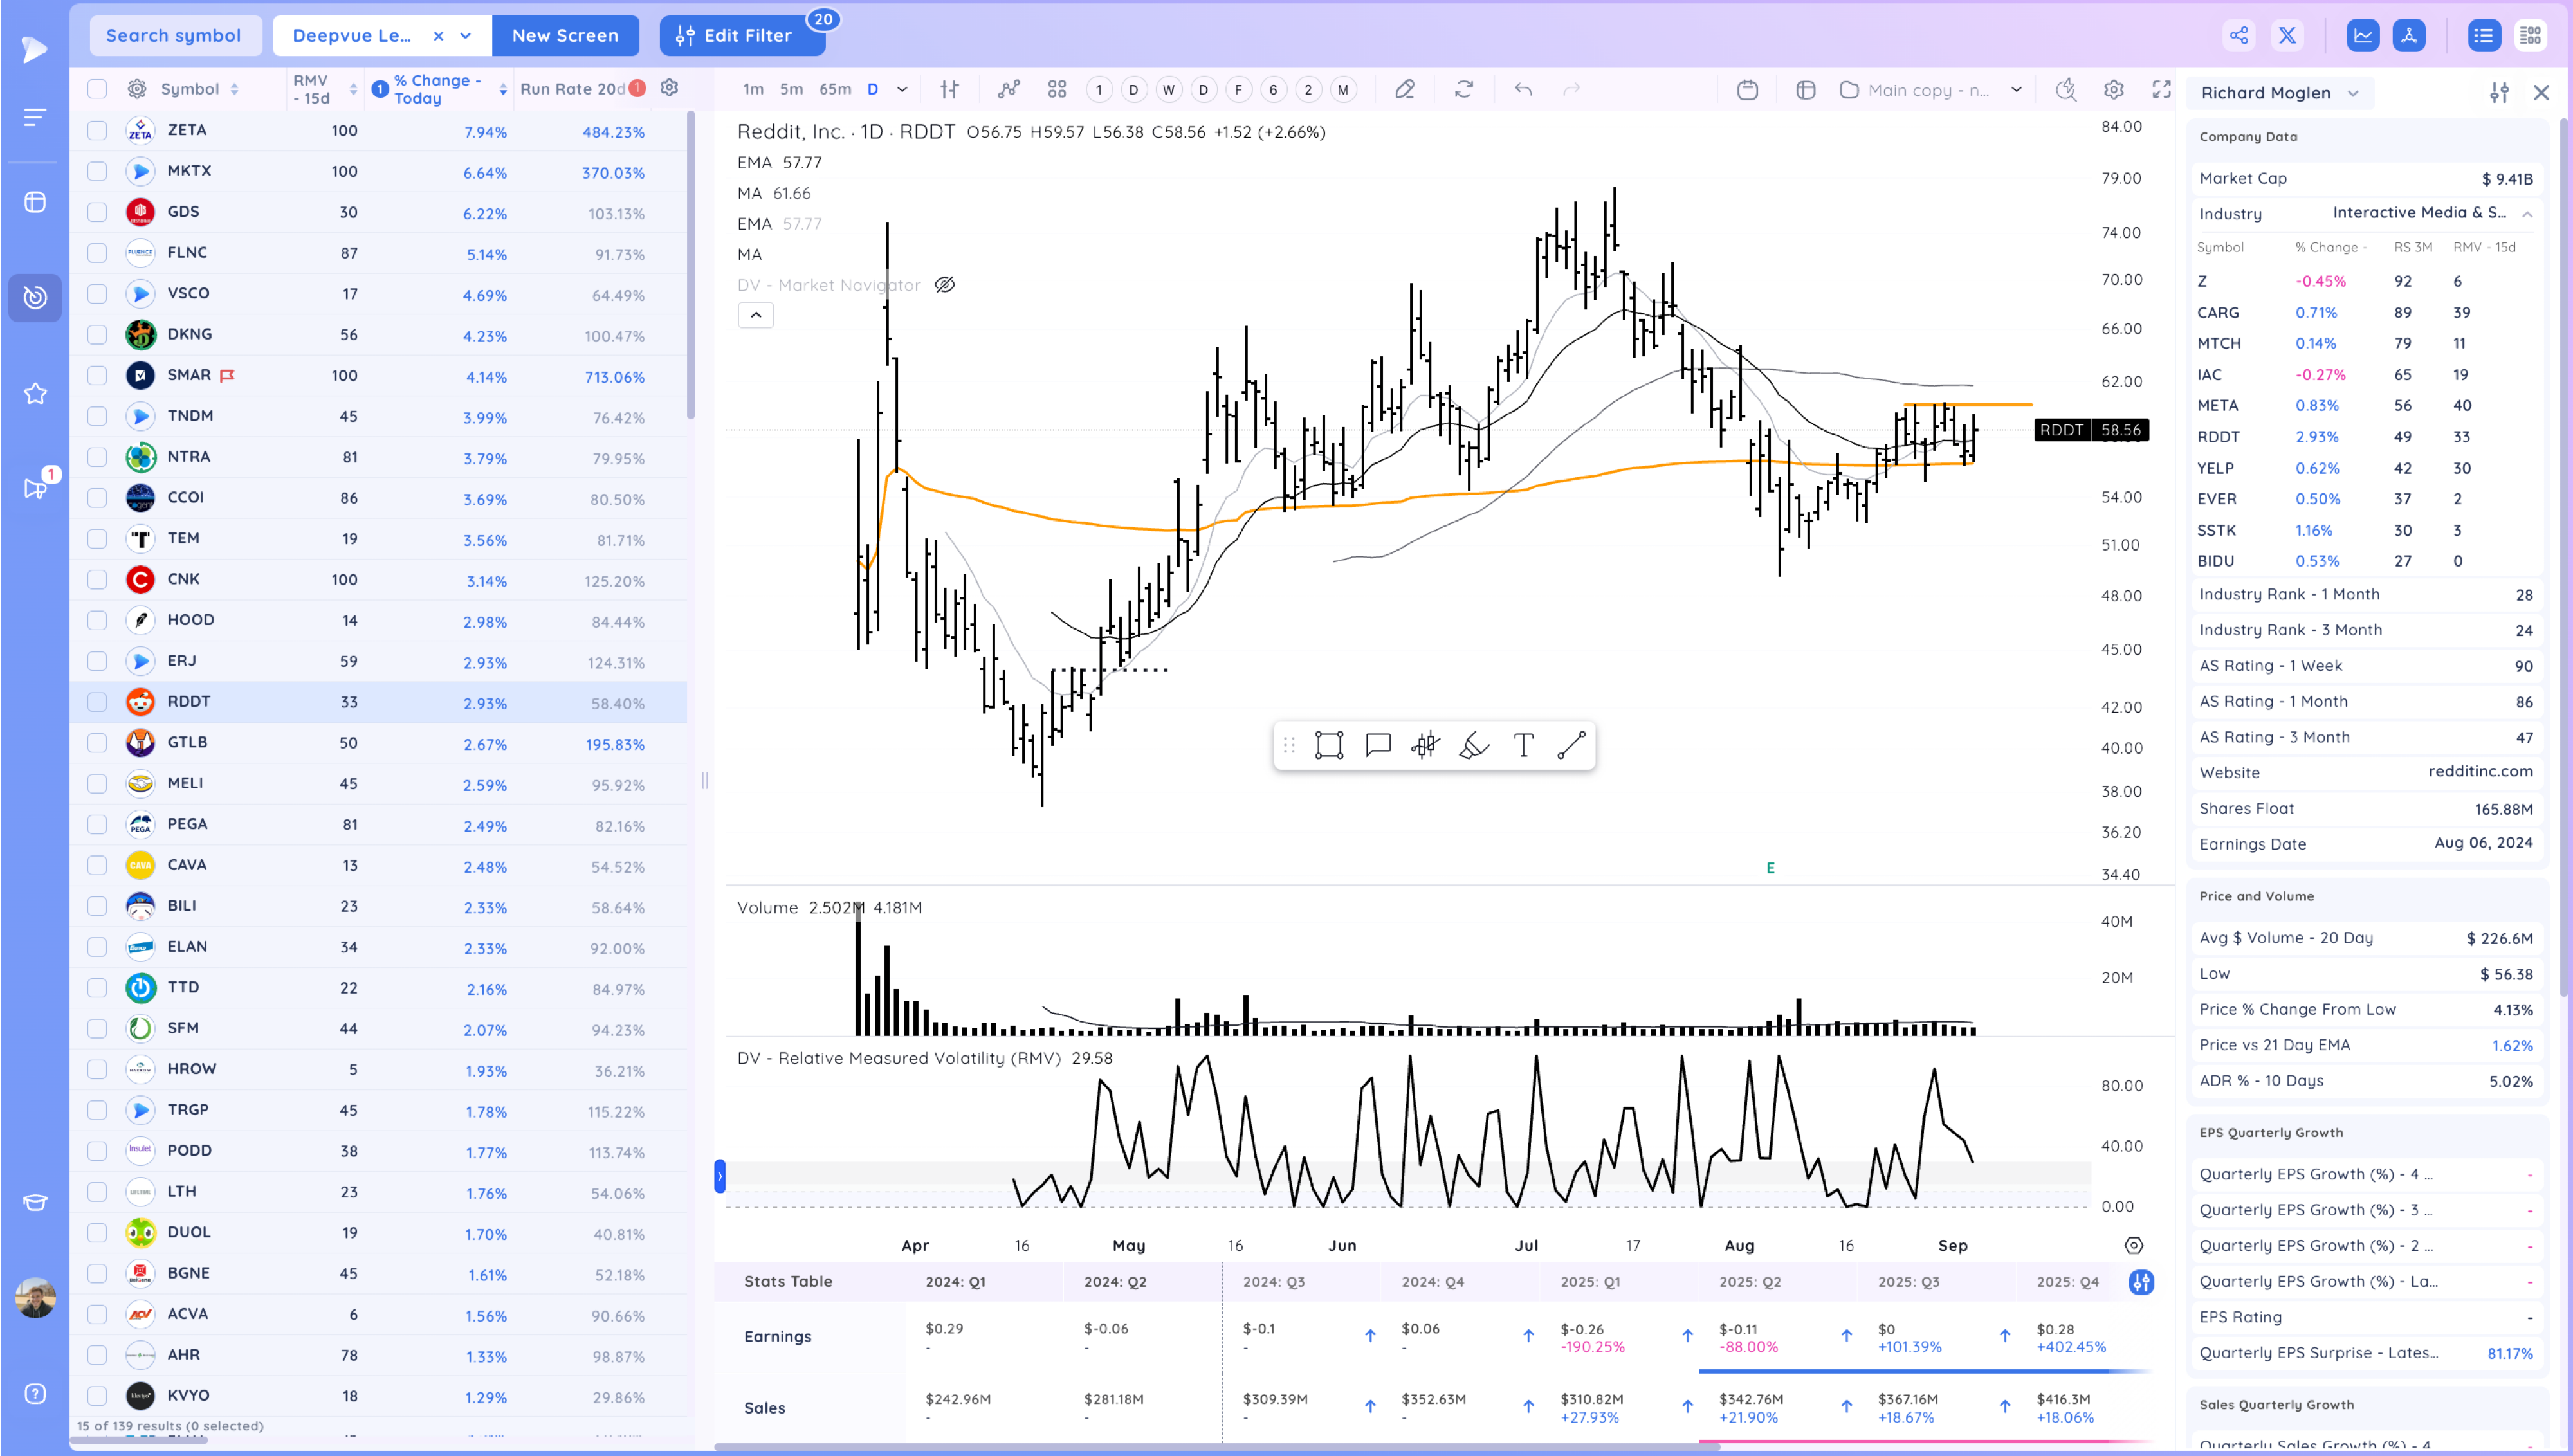The width and height of the screenshot is (2573, 1456).
Task: Expand the Main copy layout dropdown
Action: [x=2016, y=90]
